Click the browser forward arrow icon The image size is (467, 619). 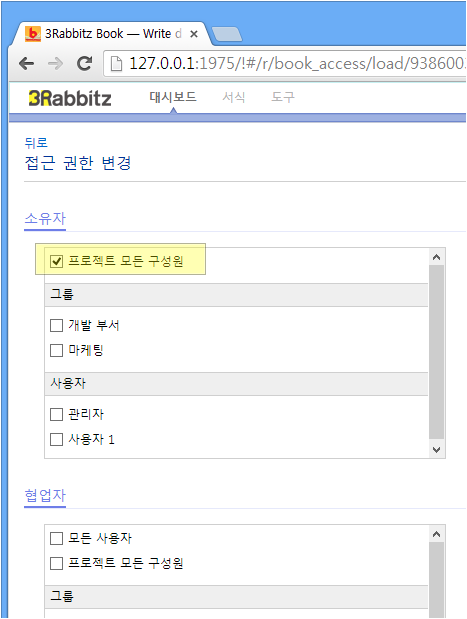click(x=55, y=64)
